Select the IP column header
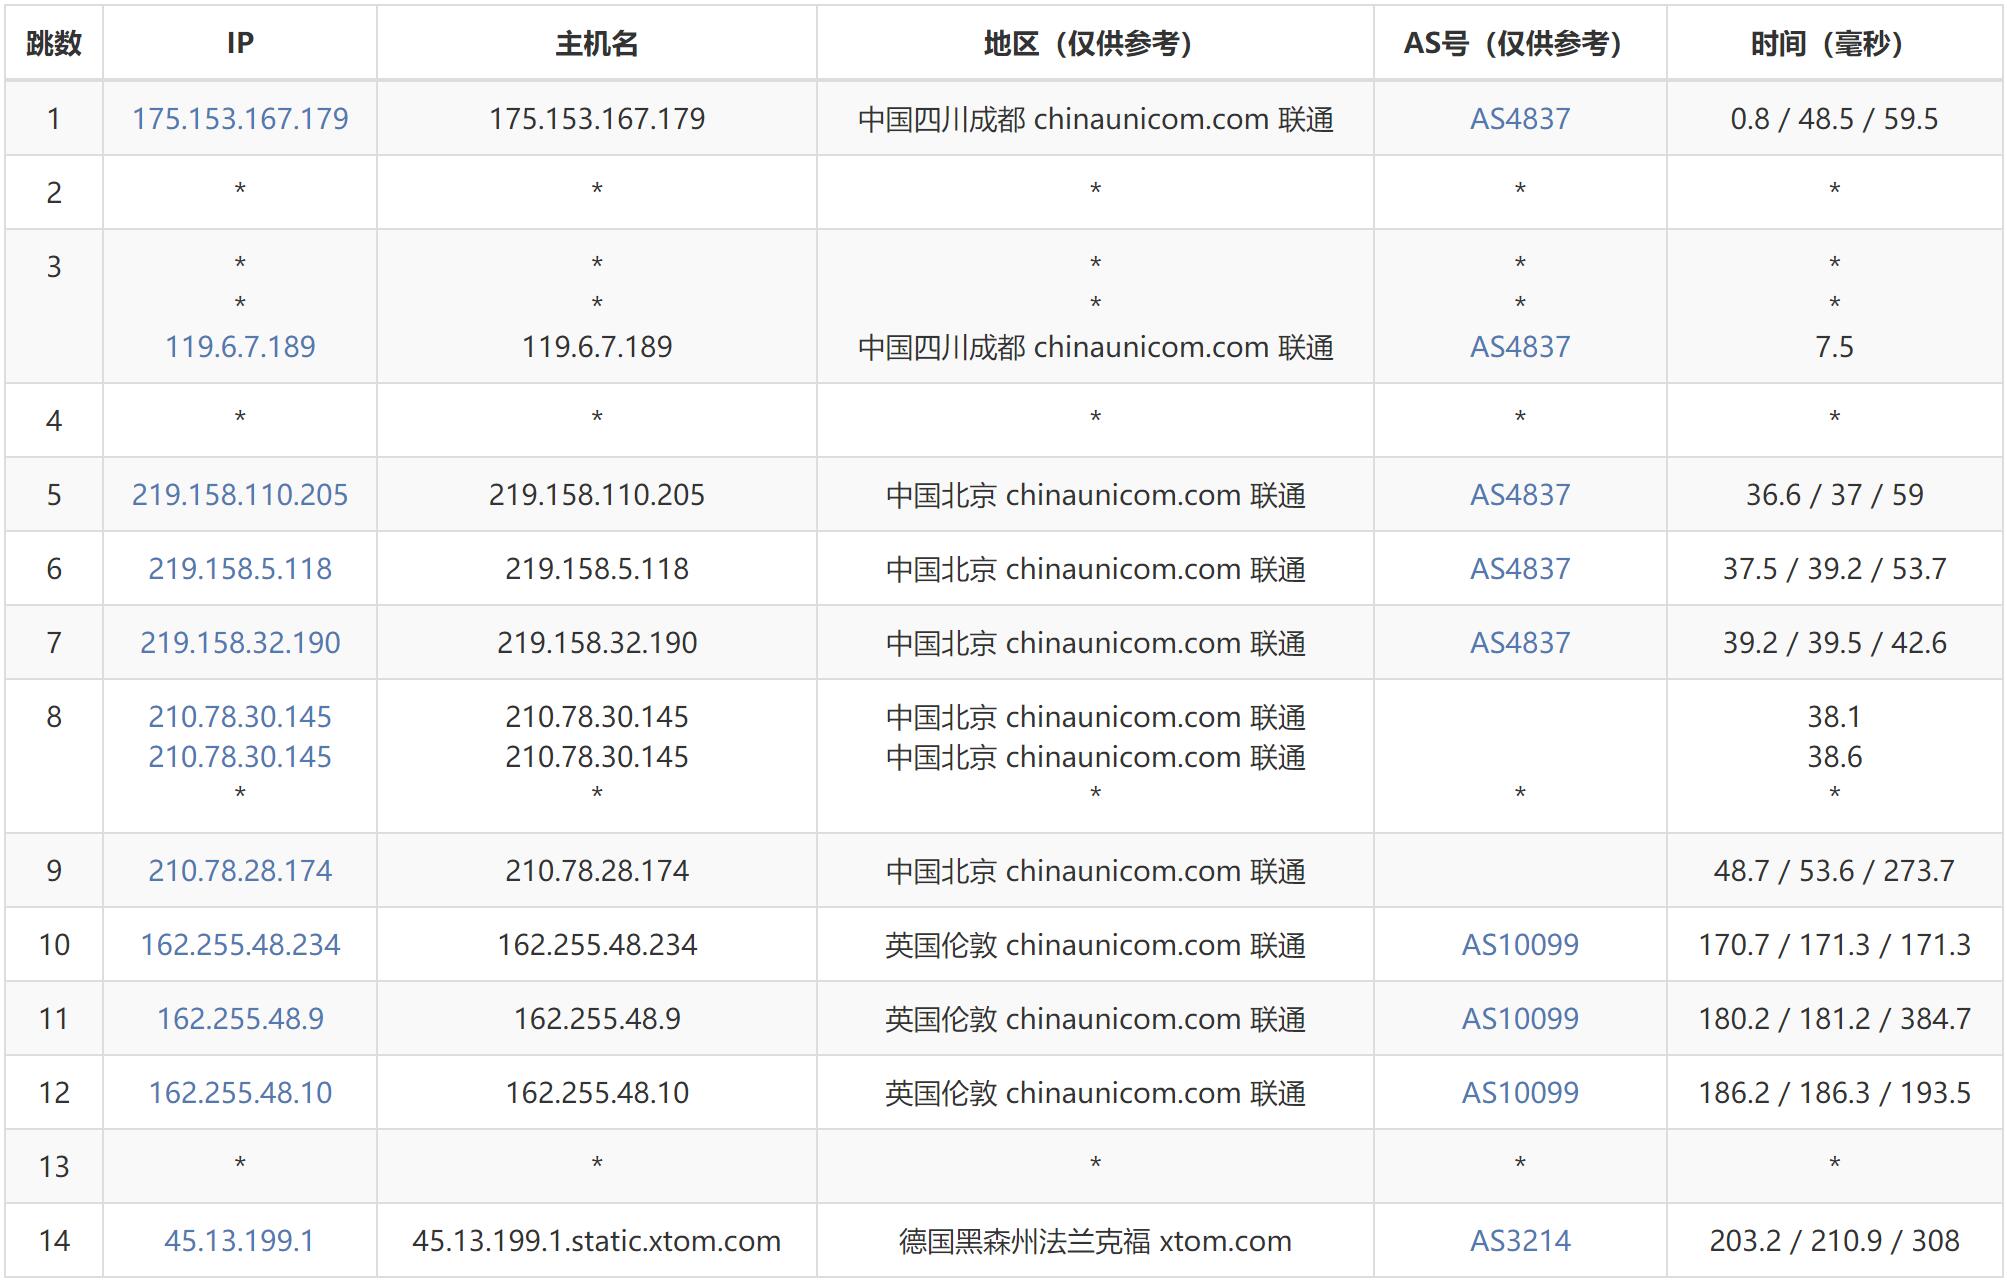The image size is (2007, 1282). pos(240,43)
